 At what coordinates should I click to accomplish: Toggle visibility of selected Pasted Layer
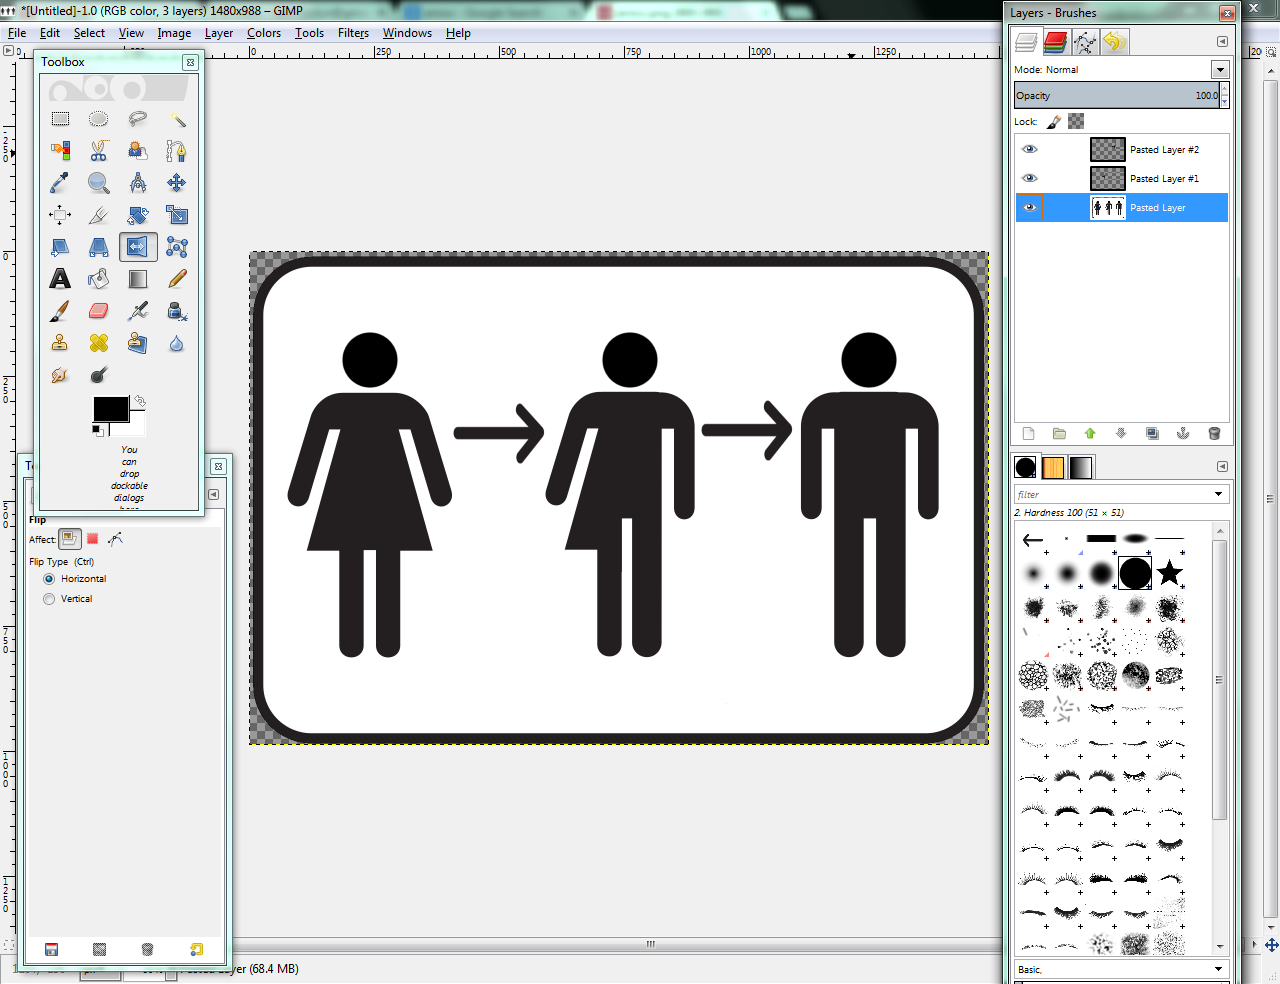coord(1029,207)
